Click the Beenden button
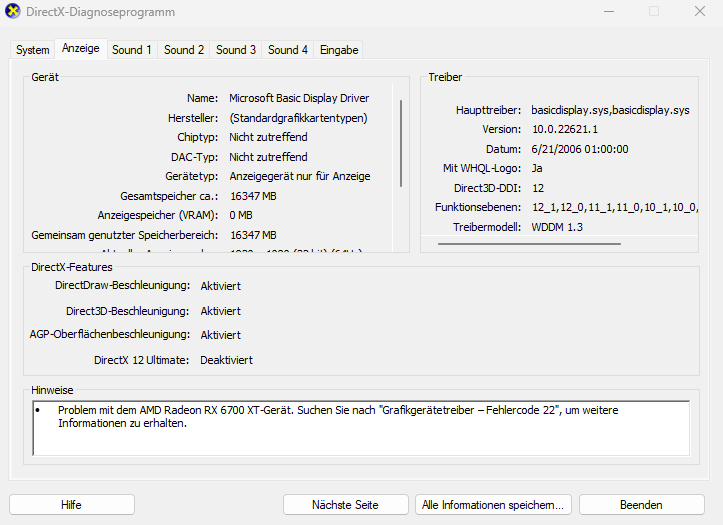Screen dimensions: 723x525 [641, 505]
